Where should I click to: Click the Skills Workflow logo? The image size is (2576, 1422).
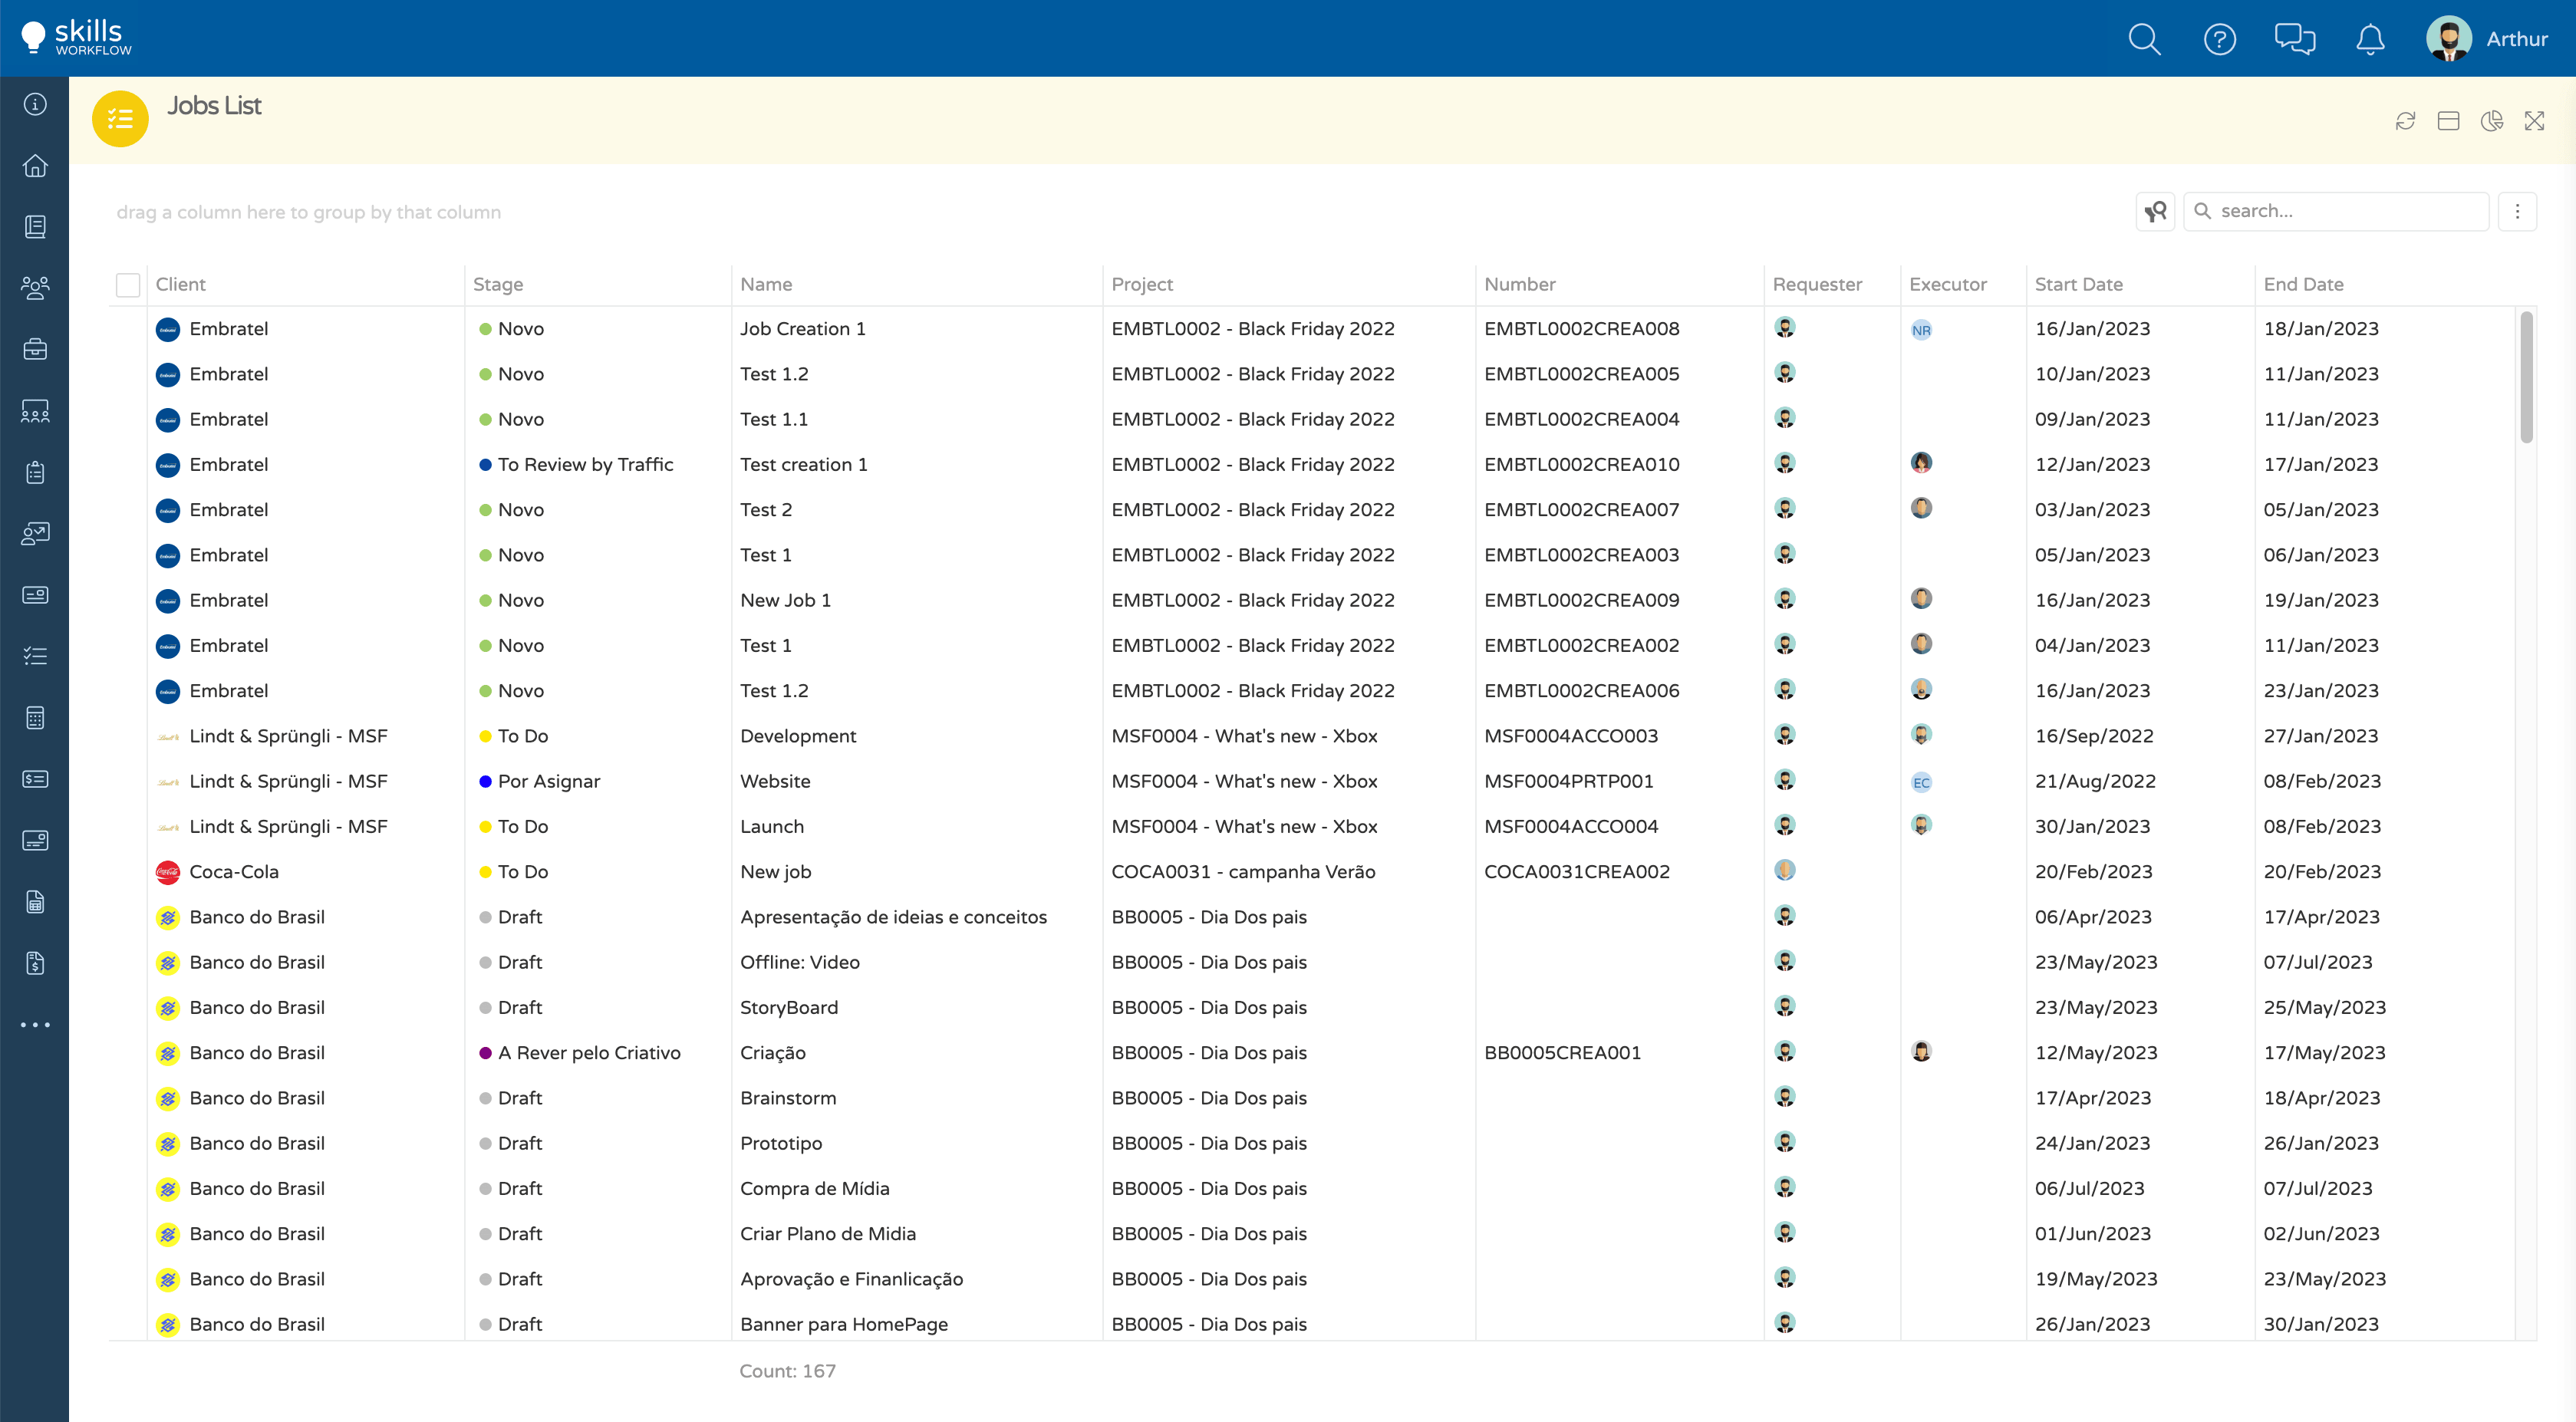(x=76, y=38)
